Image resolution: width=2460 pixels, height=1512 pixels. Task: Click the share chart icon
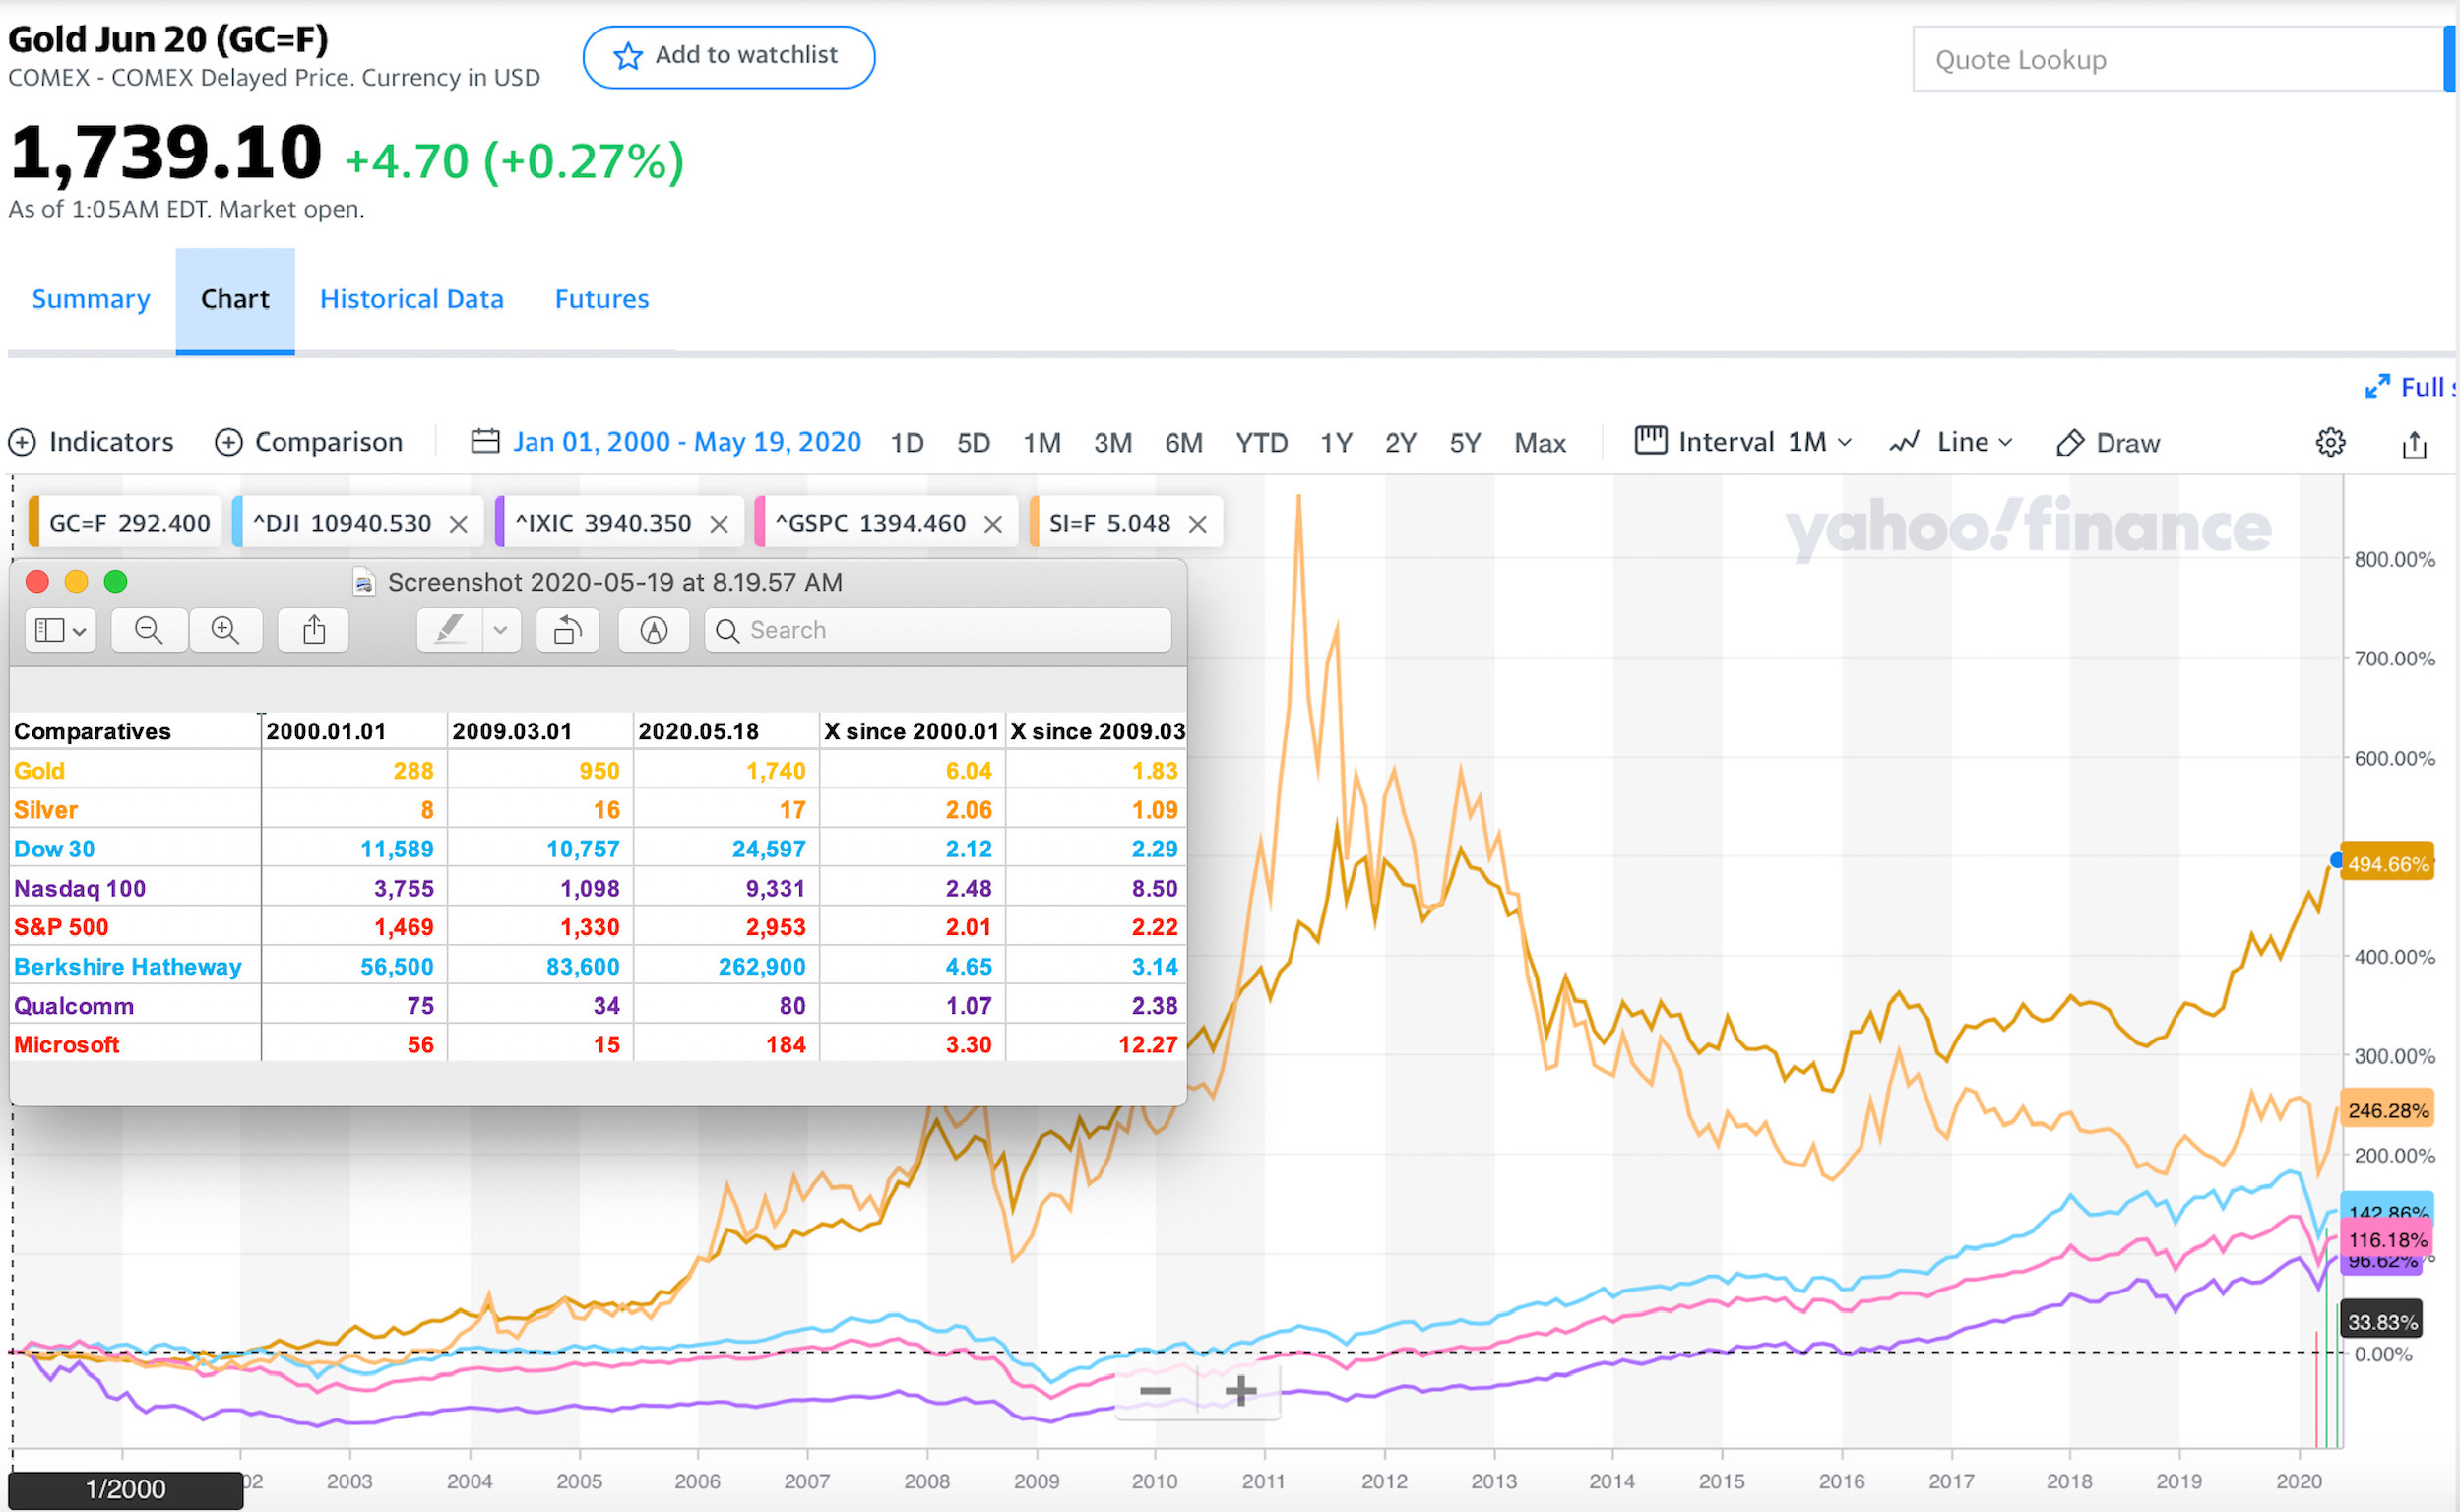[2414, 444]
